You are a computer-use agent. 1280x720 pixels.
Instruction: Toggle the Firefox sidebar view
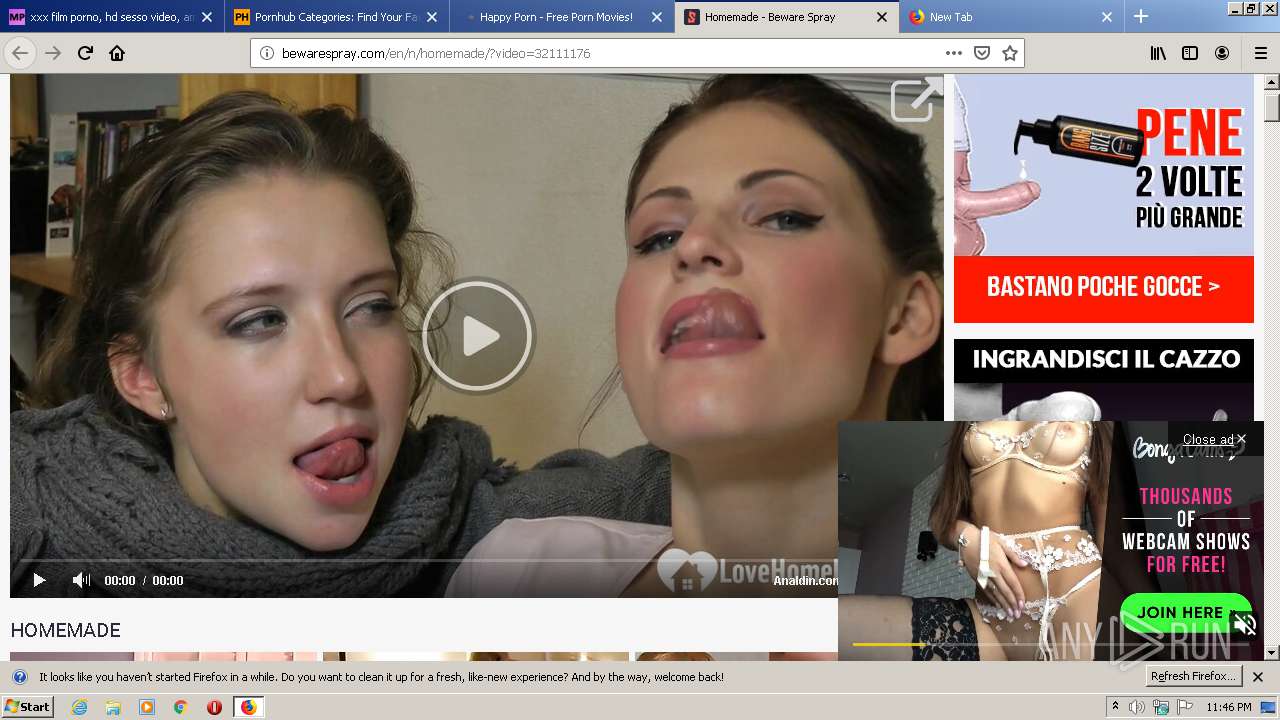pos(1190,53)
